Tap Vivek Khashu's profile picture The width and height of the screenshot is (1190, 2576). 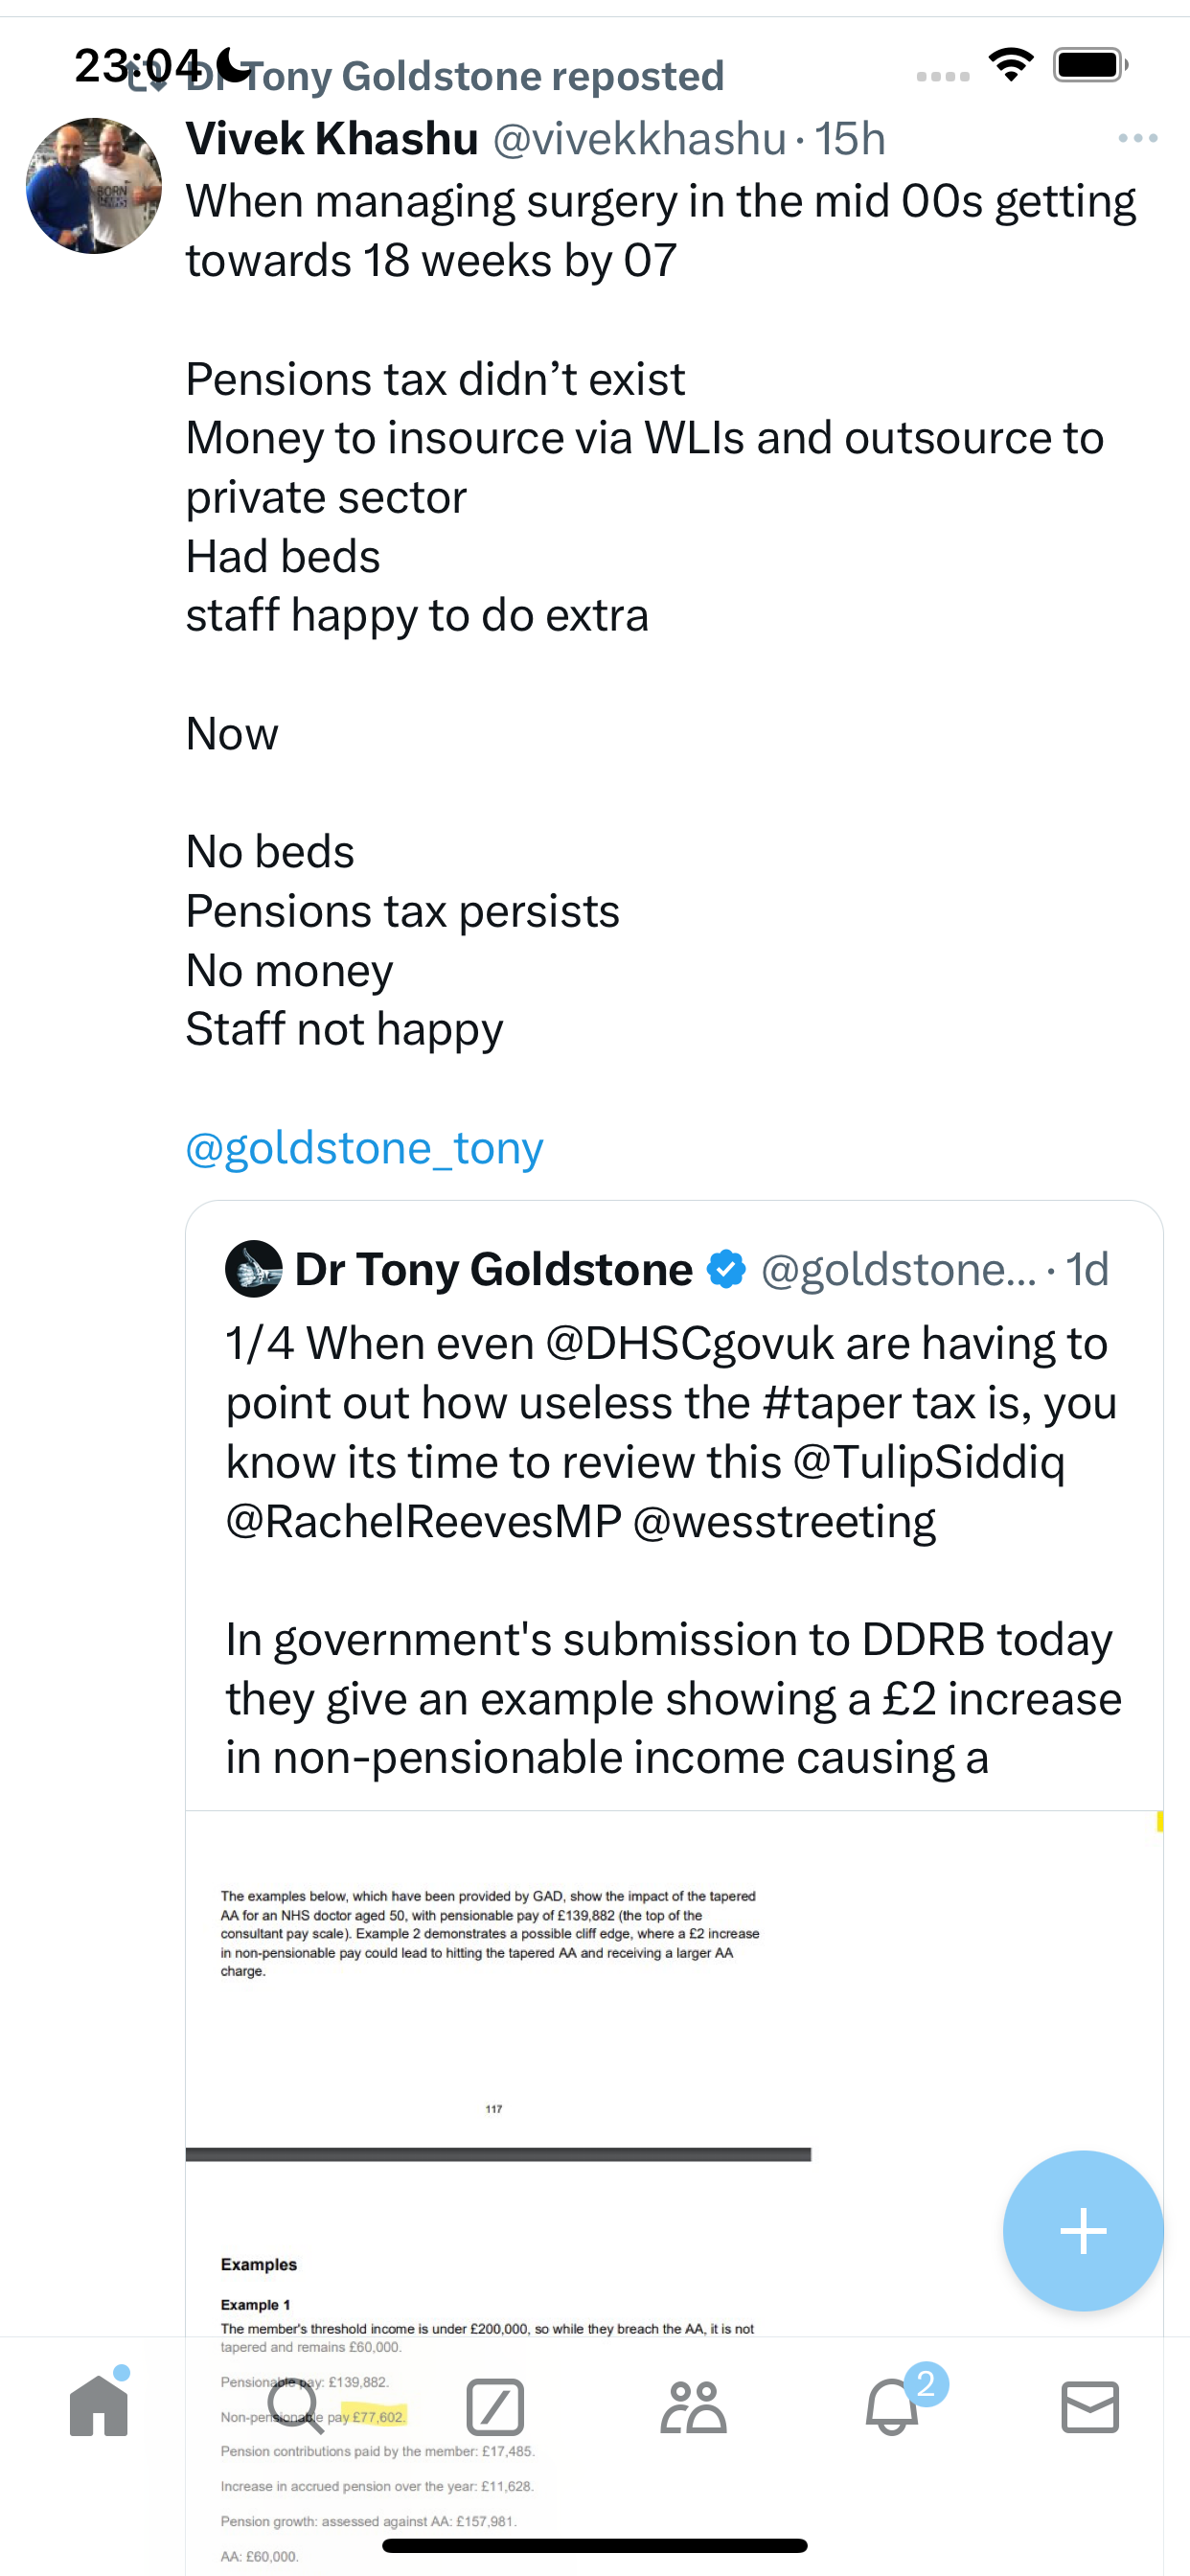point(94,186)
